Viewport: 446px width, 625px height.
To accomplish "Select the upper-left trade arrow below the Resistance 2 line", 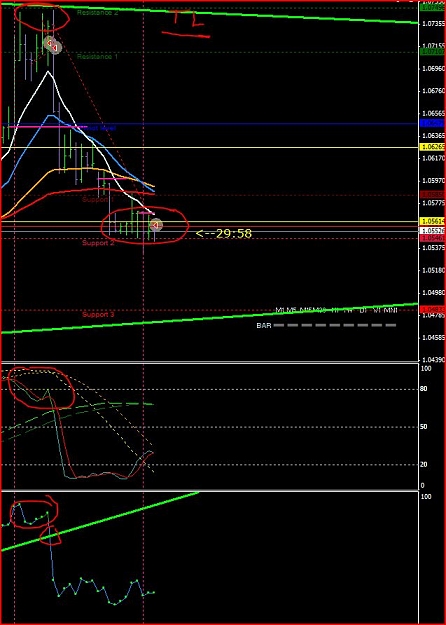I will click(x=49, y=42).
